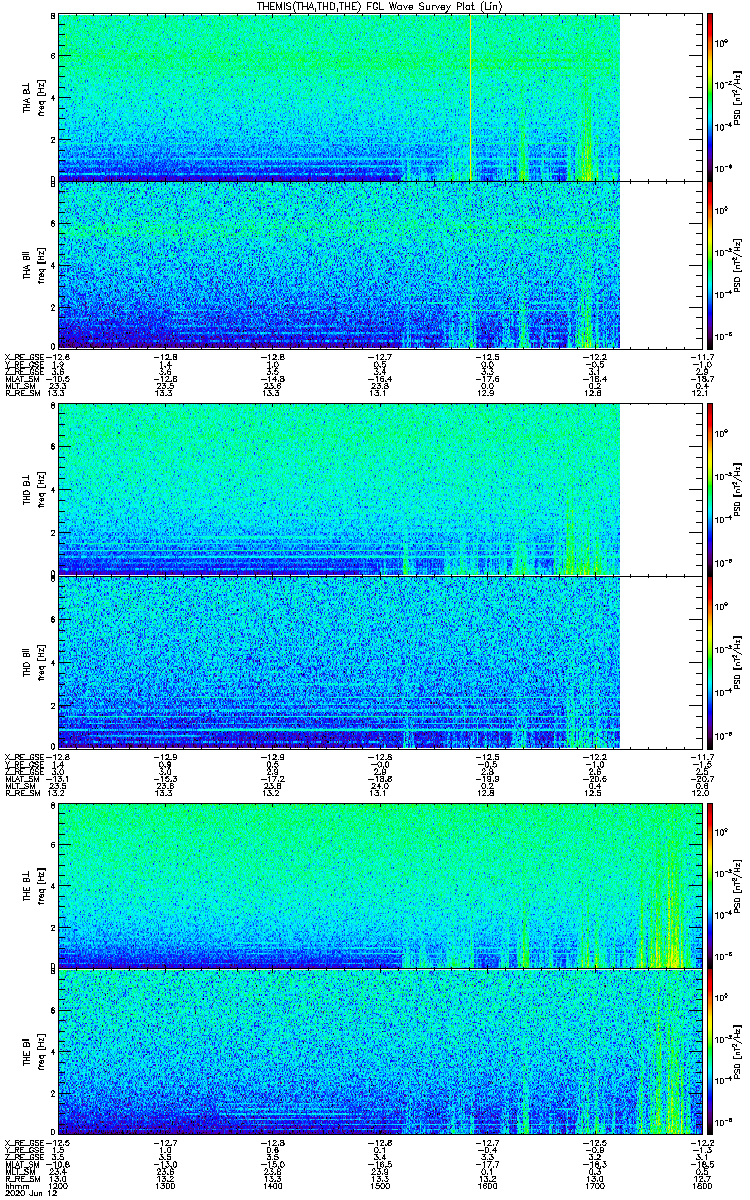Click the 1300 time label on bottom axis

pos(165,1186)
